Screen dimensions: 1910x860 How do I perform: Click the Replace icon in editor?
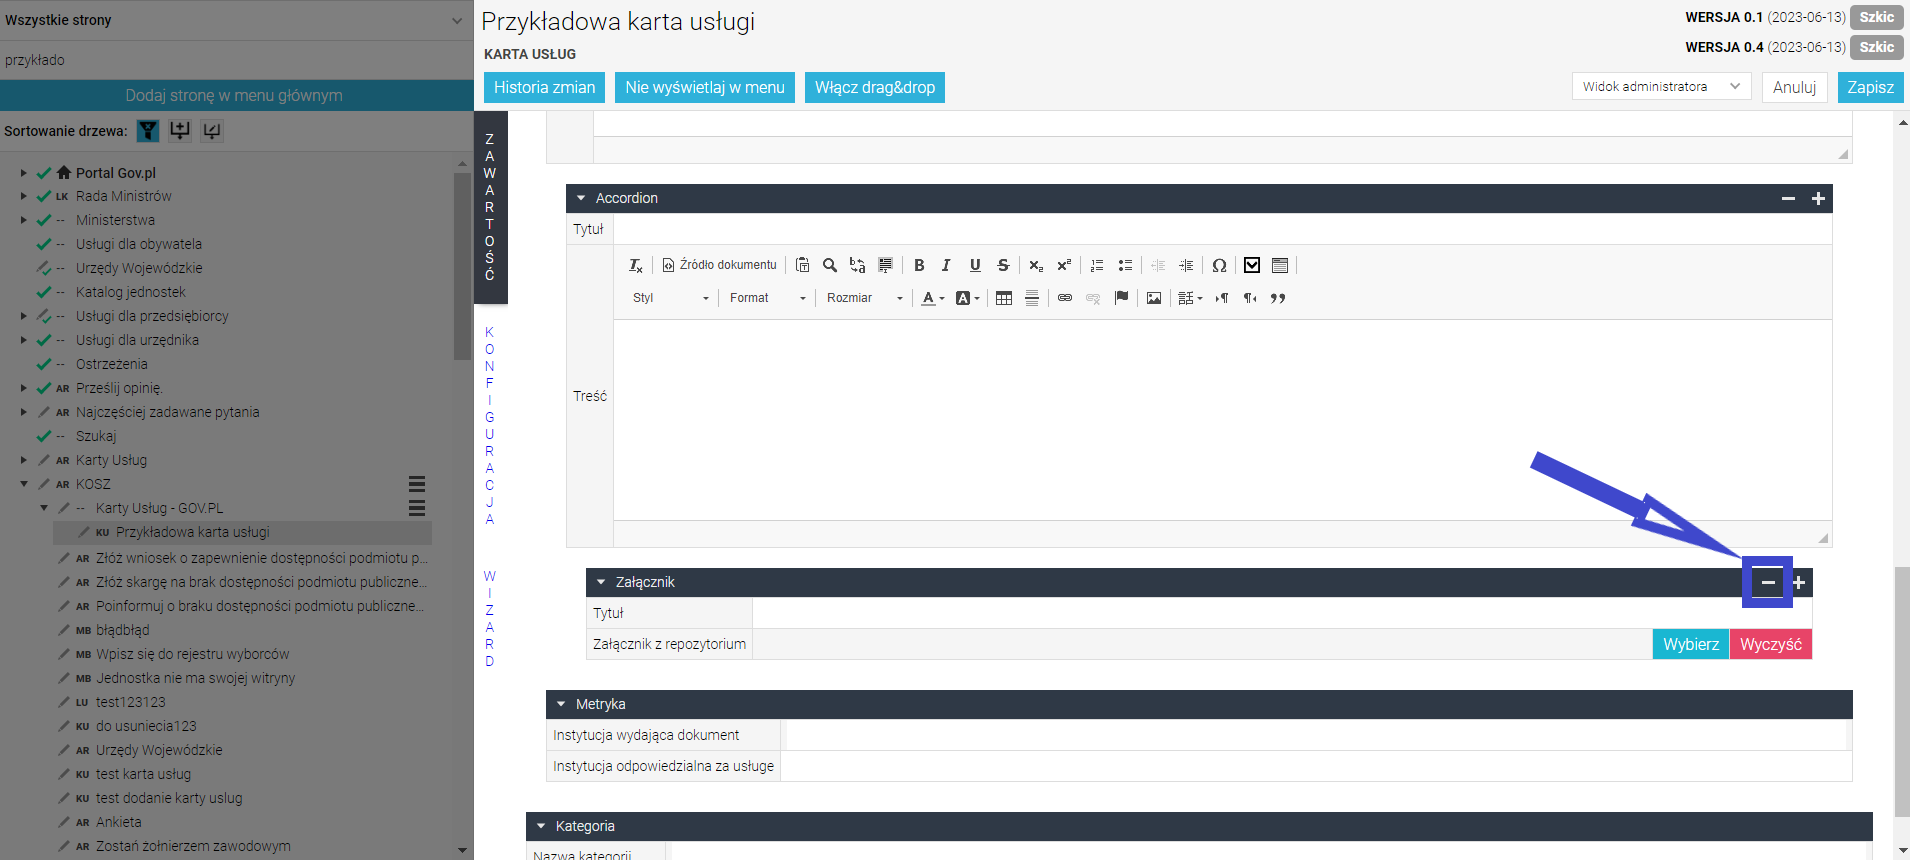pos(857,265)
